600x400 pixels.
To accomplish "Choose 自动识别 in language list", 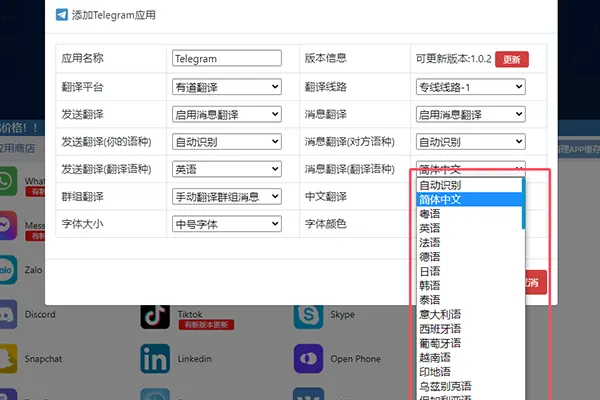I will click(469, 185).
